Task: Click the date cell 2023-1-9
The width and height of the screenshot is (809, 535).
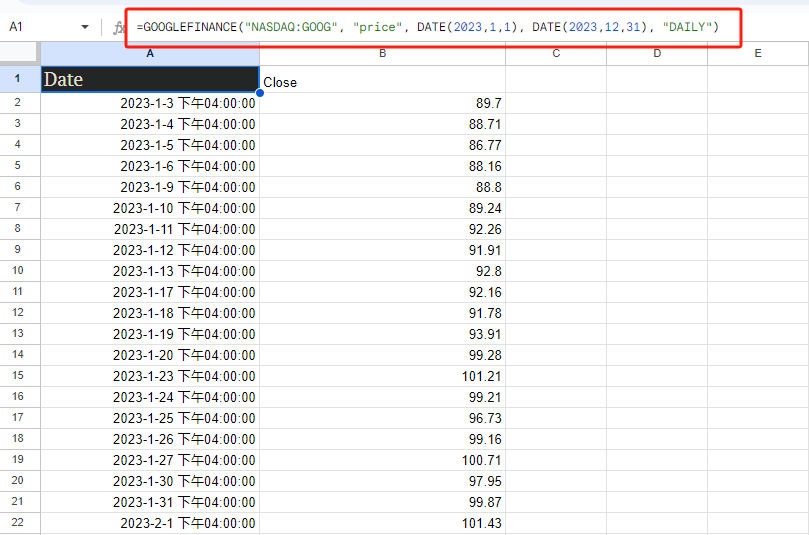Action: [150, 187]
